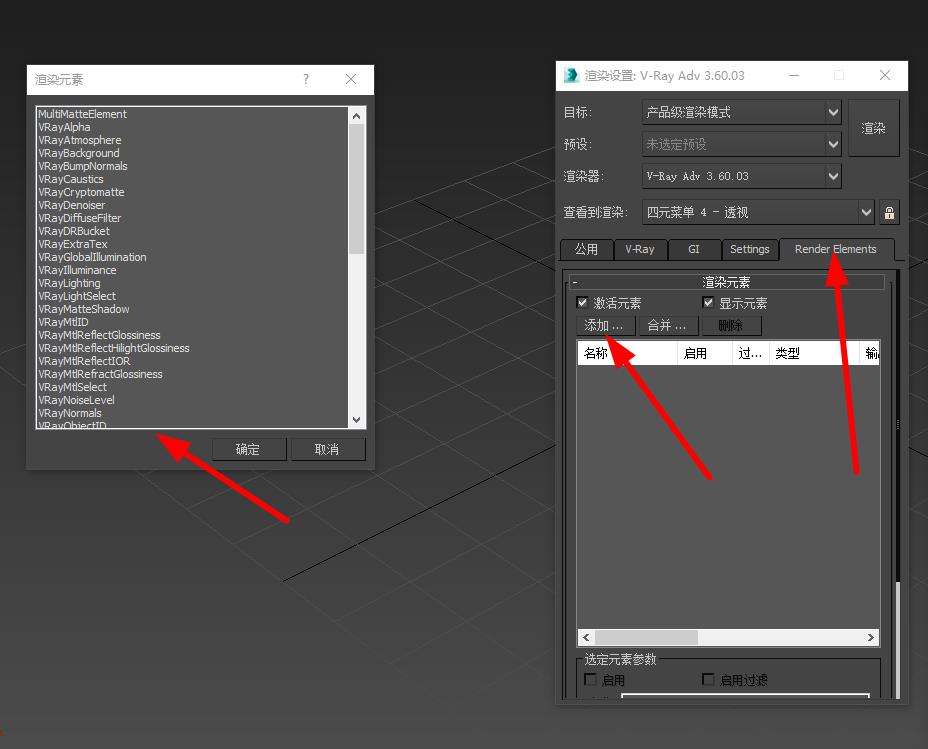Switch to the Settings tab
Image resolution: width=928 pixels, height=749 pixels.
click(x=749, y=250)
